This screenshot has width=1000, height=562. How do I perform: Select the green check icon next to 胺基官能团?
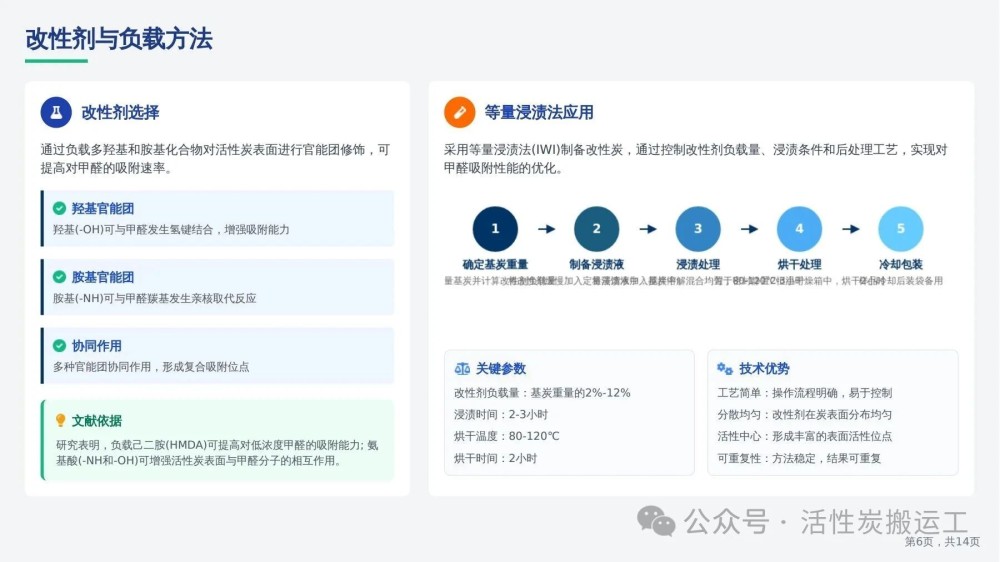point(60,277)
